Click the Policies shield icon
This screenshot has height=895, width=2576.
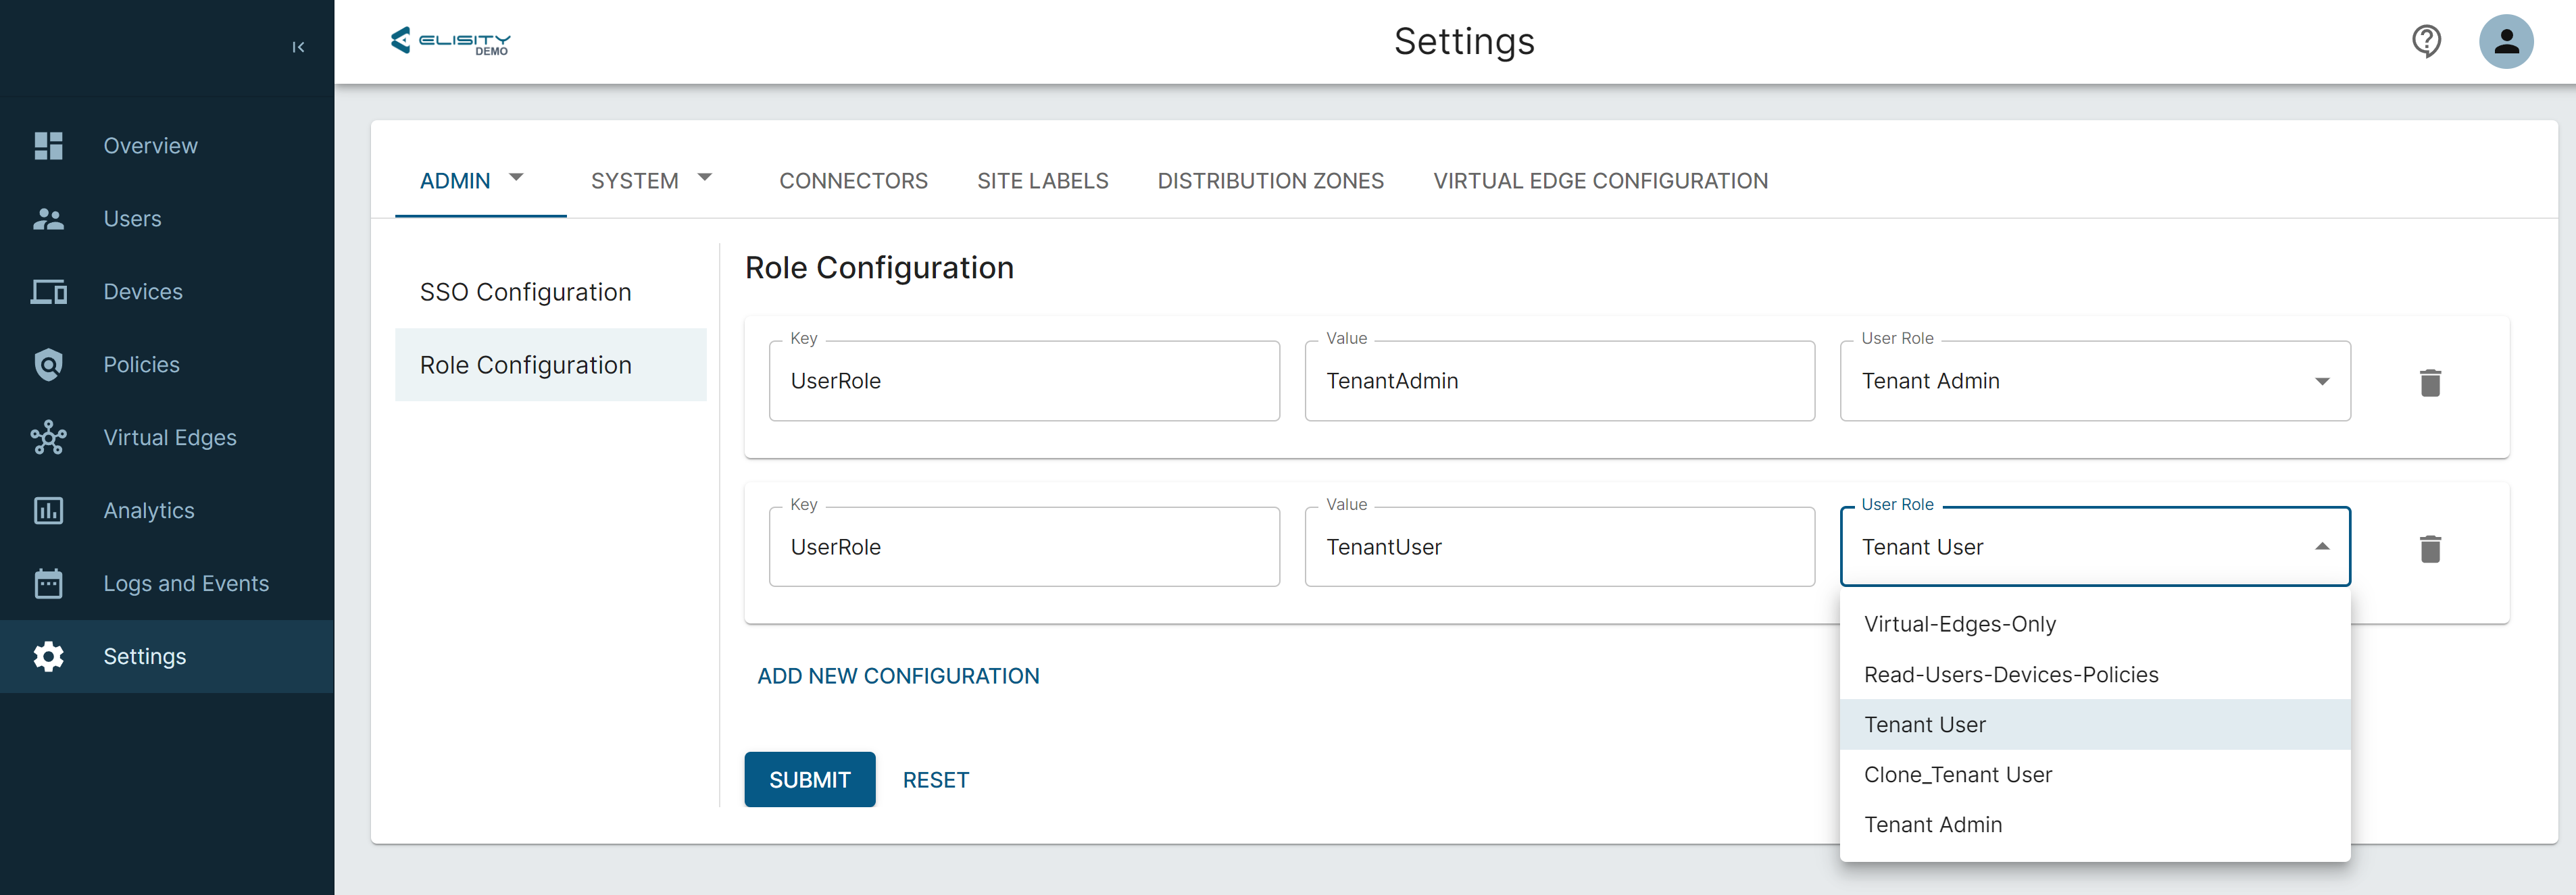(x=48, y=365)
